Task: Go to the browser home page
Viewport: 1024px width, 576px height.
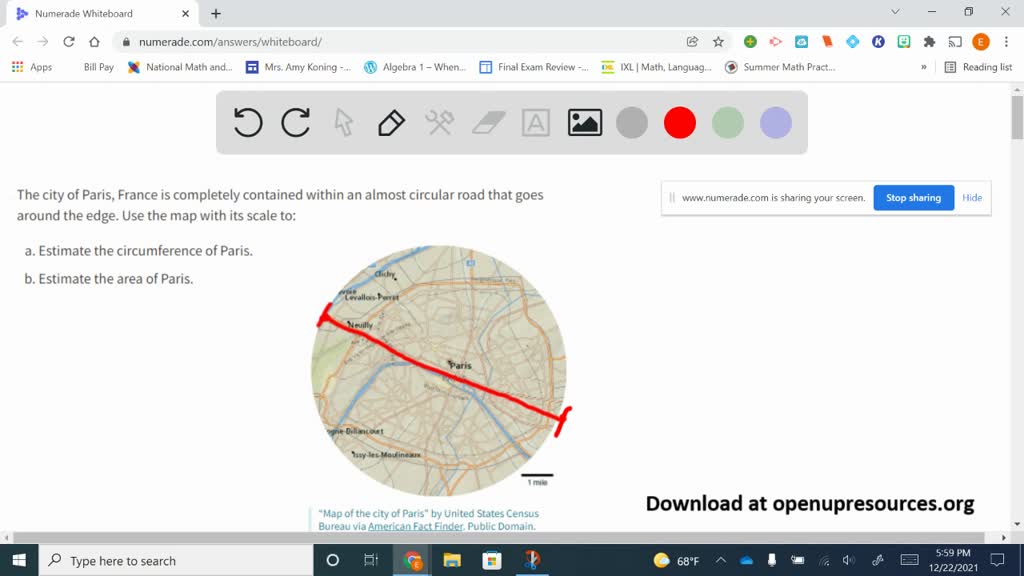Action: (x=95, y=42)
